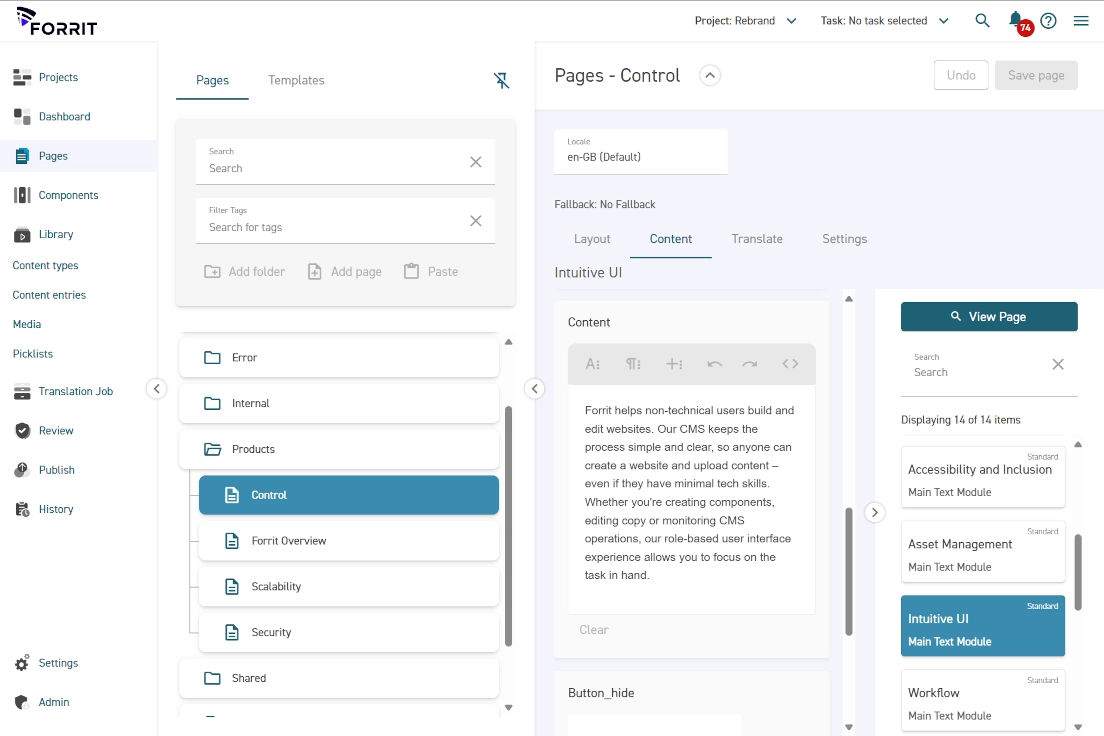Open the hamburger menu at top right
The image size is (1104, 736).
(x=1081, y=19)
